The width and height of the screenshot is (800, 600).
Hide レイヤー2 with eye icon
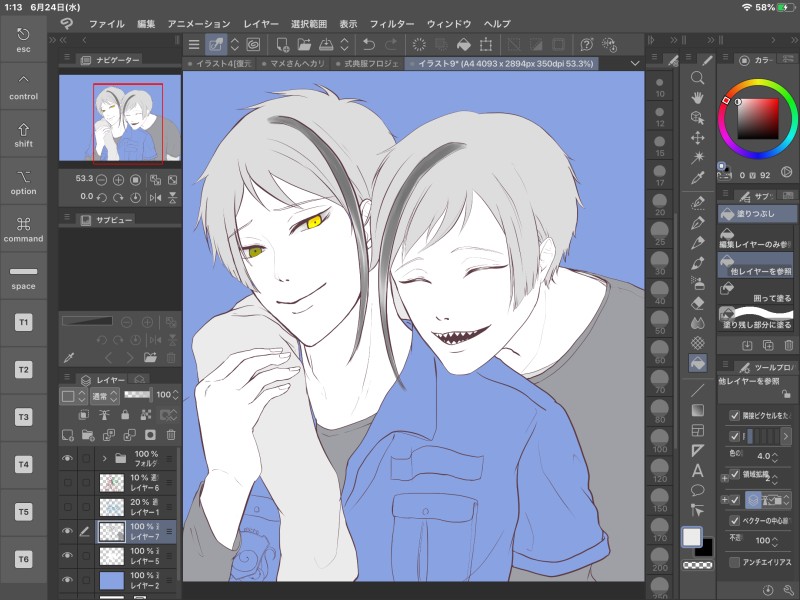tap(67, 580)
